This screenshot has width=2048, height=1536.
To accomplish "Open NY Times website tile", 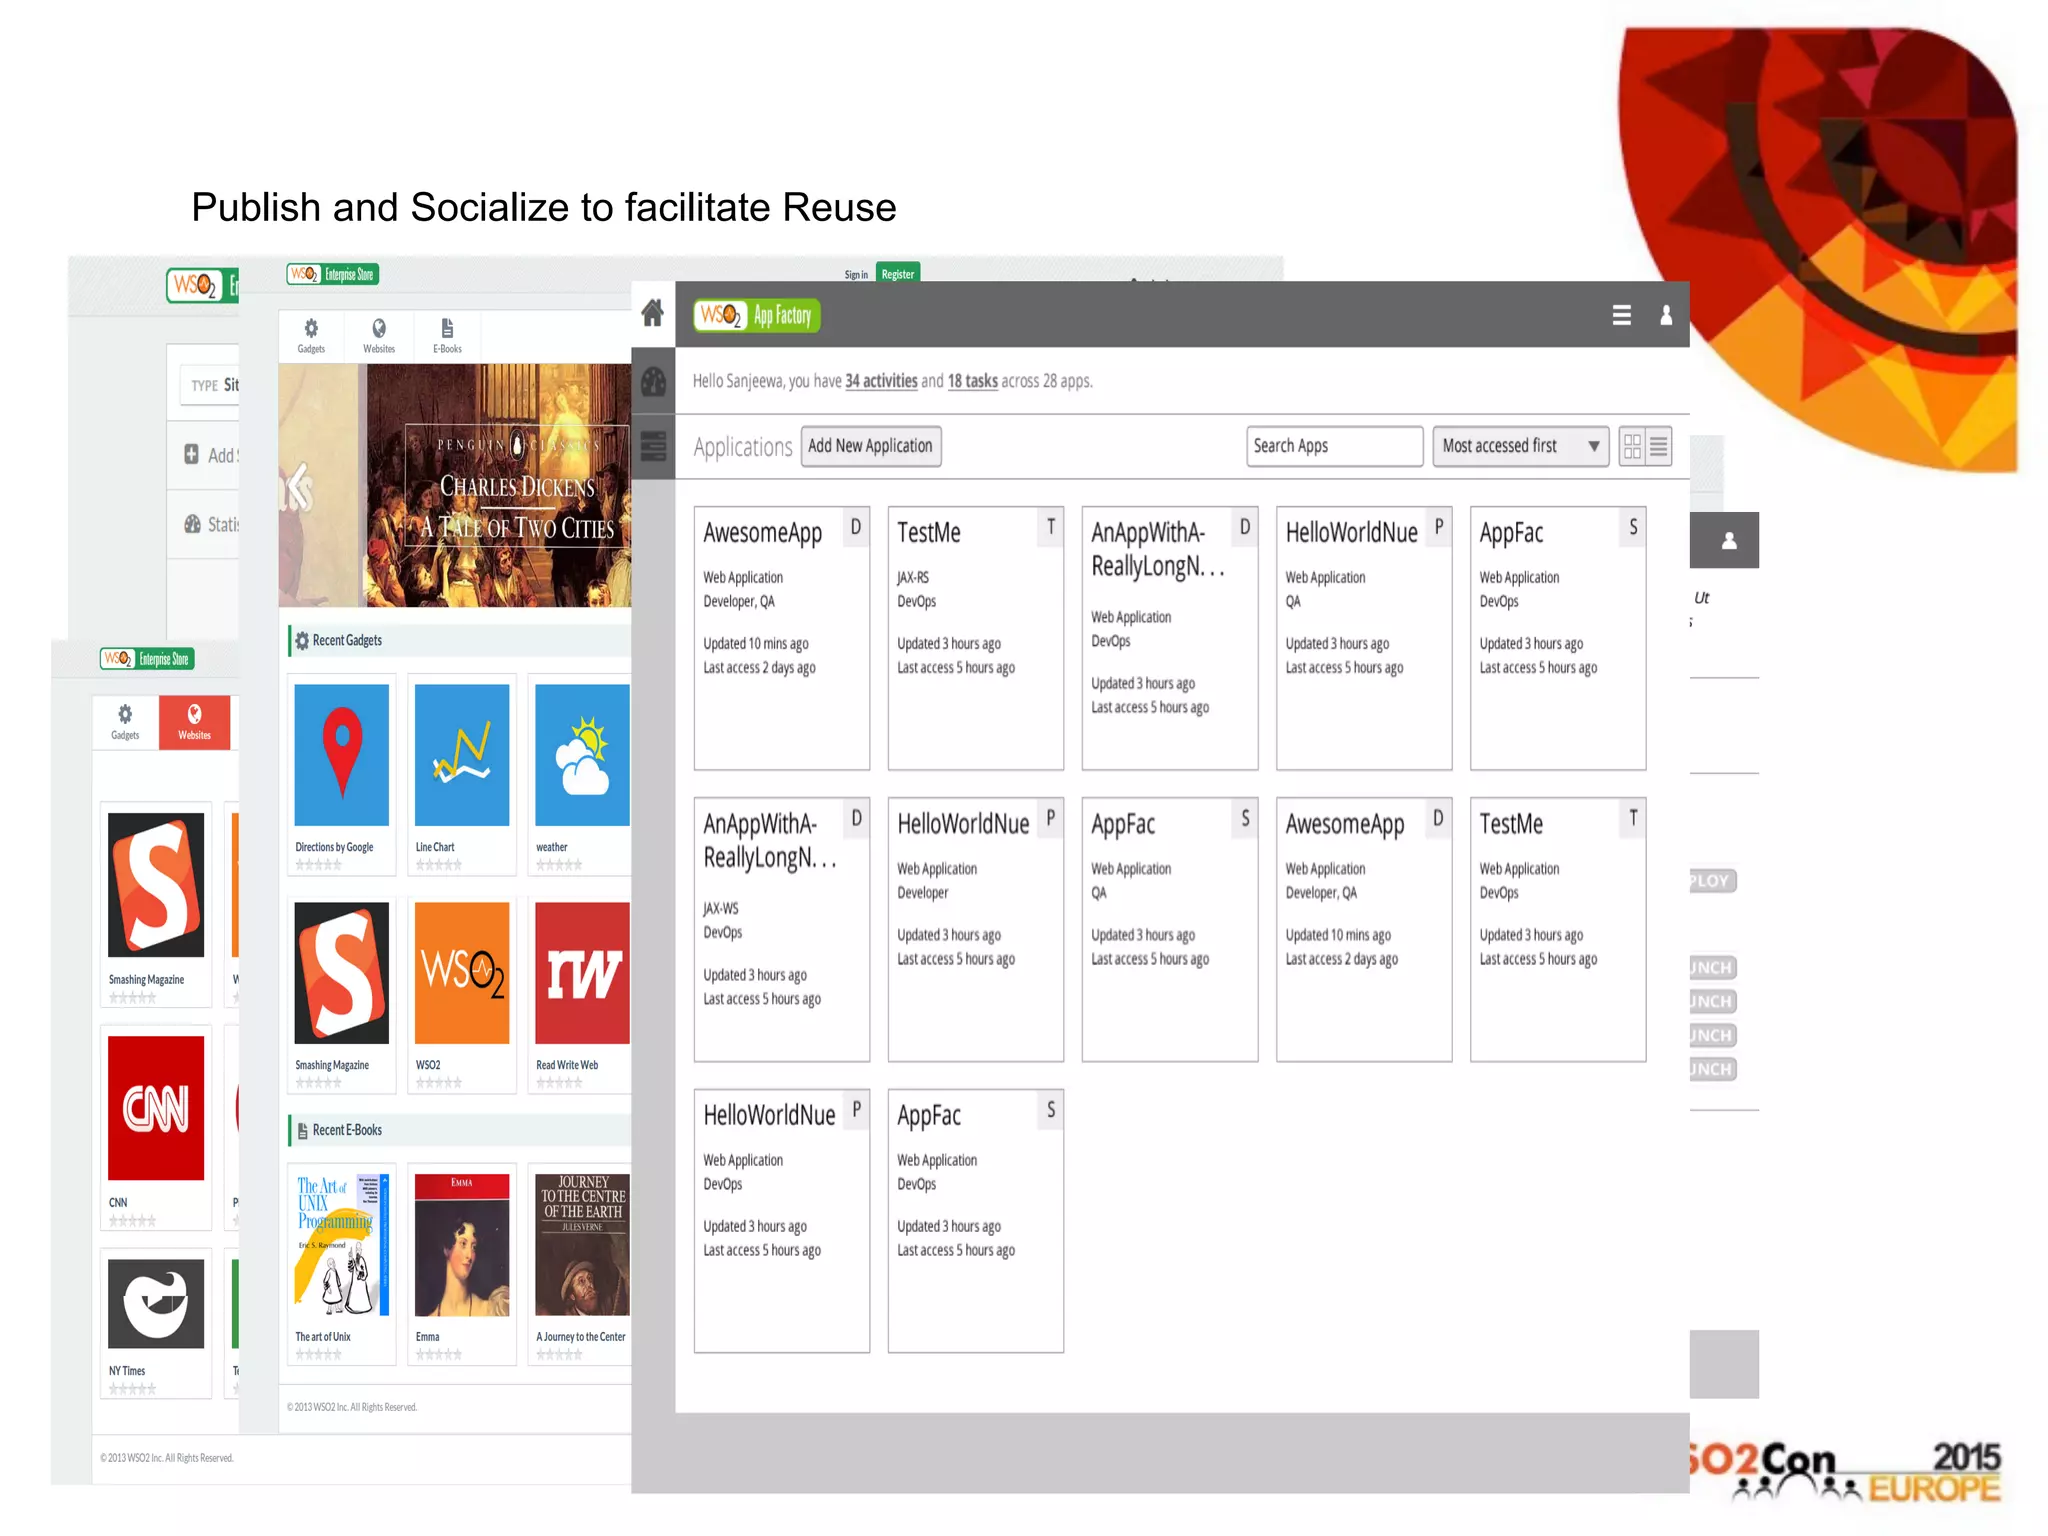I will [x=156, y=1322].
